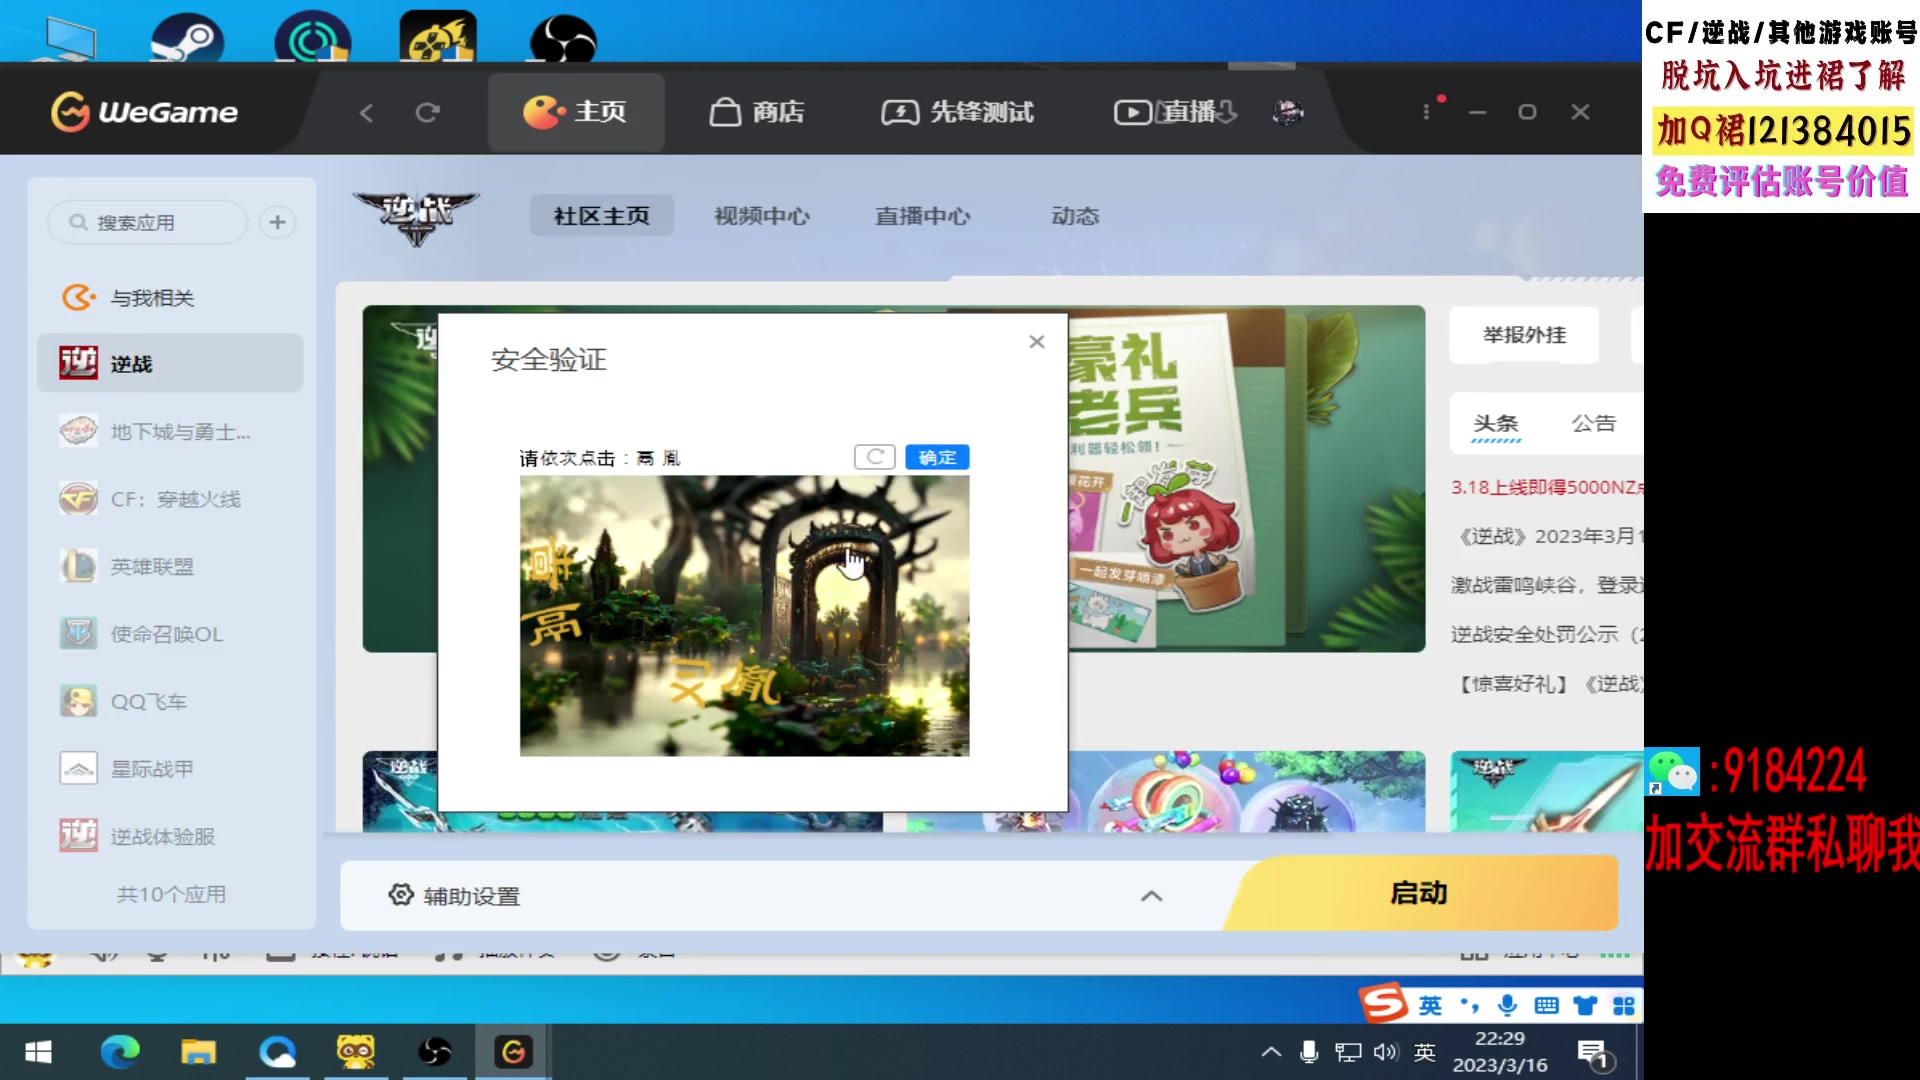This screenshot has height=1080, width=1920.
Task: Show hidden system tray icons
Action: click(x=1271, y=1052)
